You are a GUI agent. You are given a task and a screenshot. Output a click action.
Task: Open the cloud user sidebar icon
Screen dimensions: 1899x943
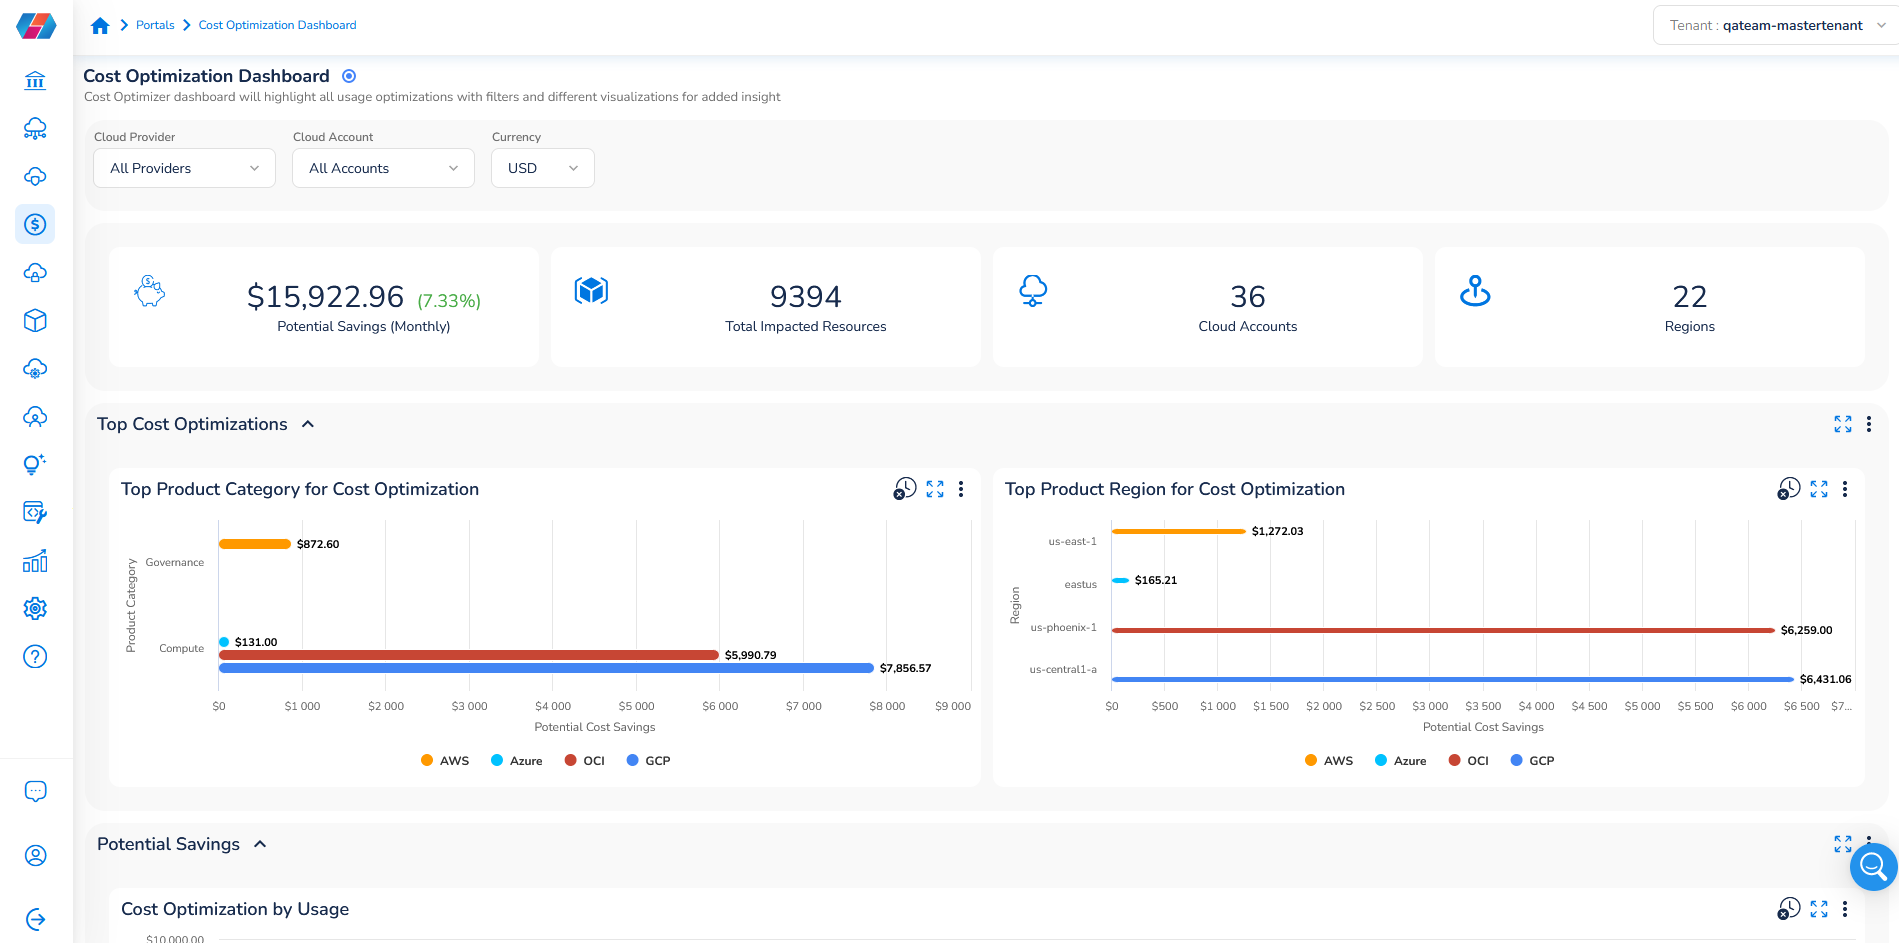[x=35, y=416]
